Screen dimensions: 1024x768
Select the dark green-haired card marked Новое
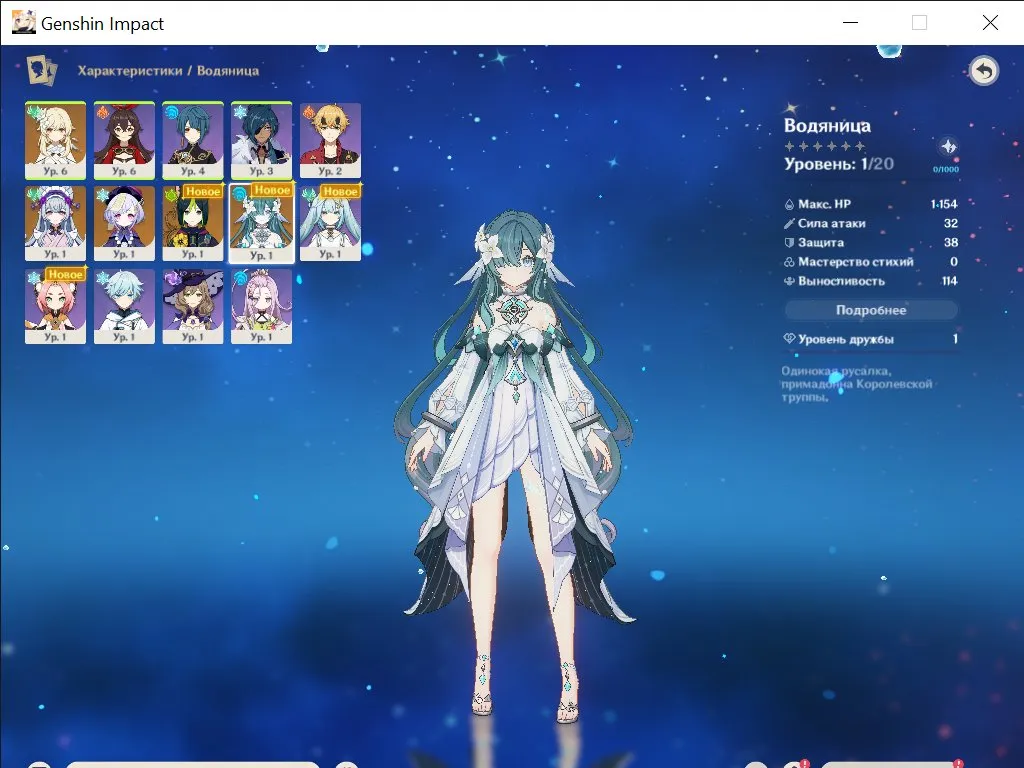(193, 223)
